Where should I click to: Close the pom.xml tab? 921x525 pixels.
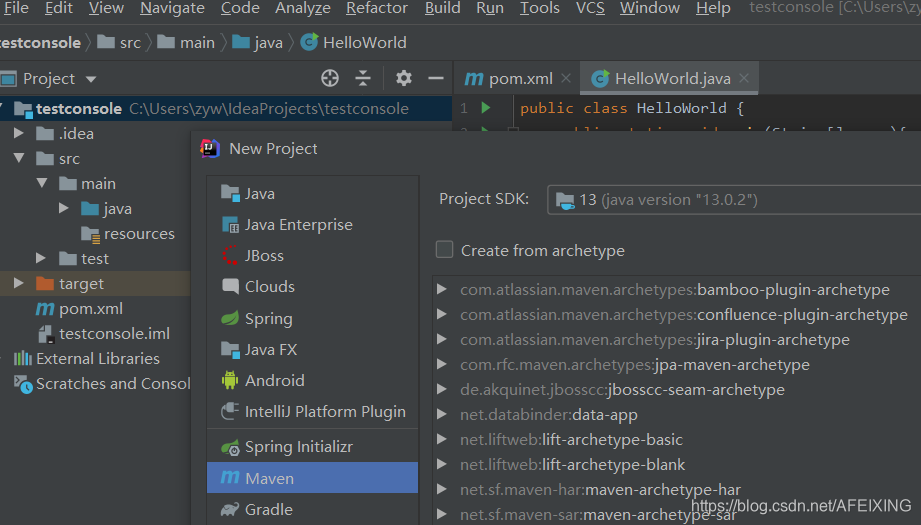point(566,78)
